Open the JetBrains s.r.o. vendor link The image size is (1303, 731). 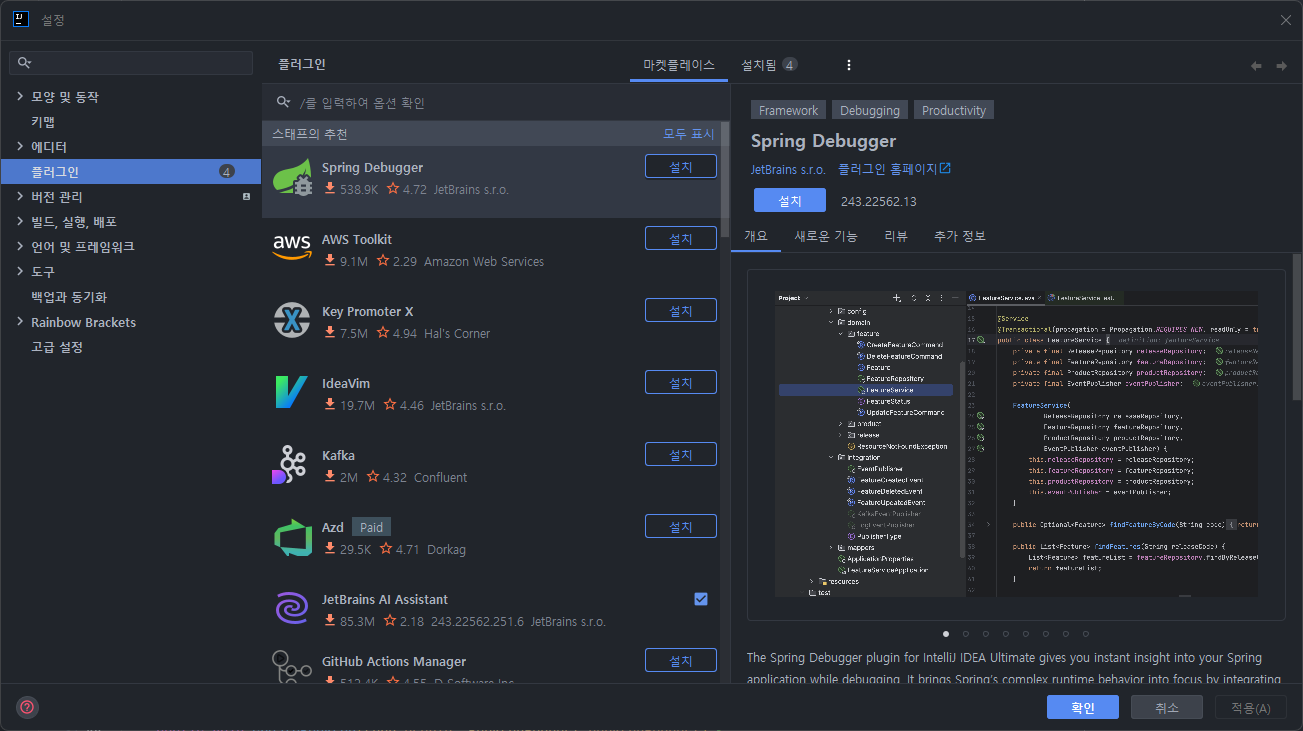pos(788,169)
